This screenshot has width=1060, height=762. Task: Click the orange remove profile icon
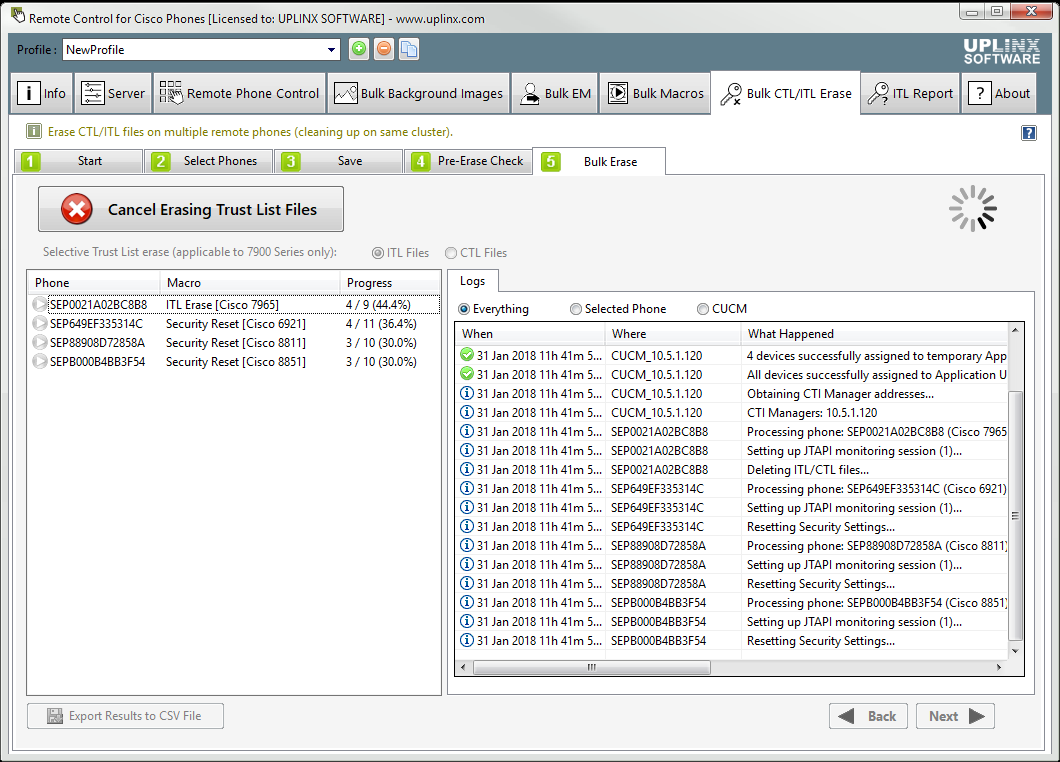coord(384,49)
